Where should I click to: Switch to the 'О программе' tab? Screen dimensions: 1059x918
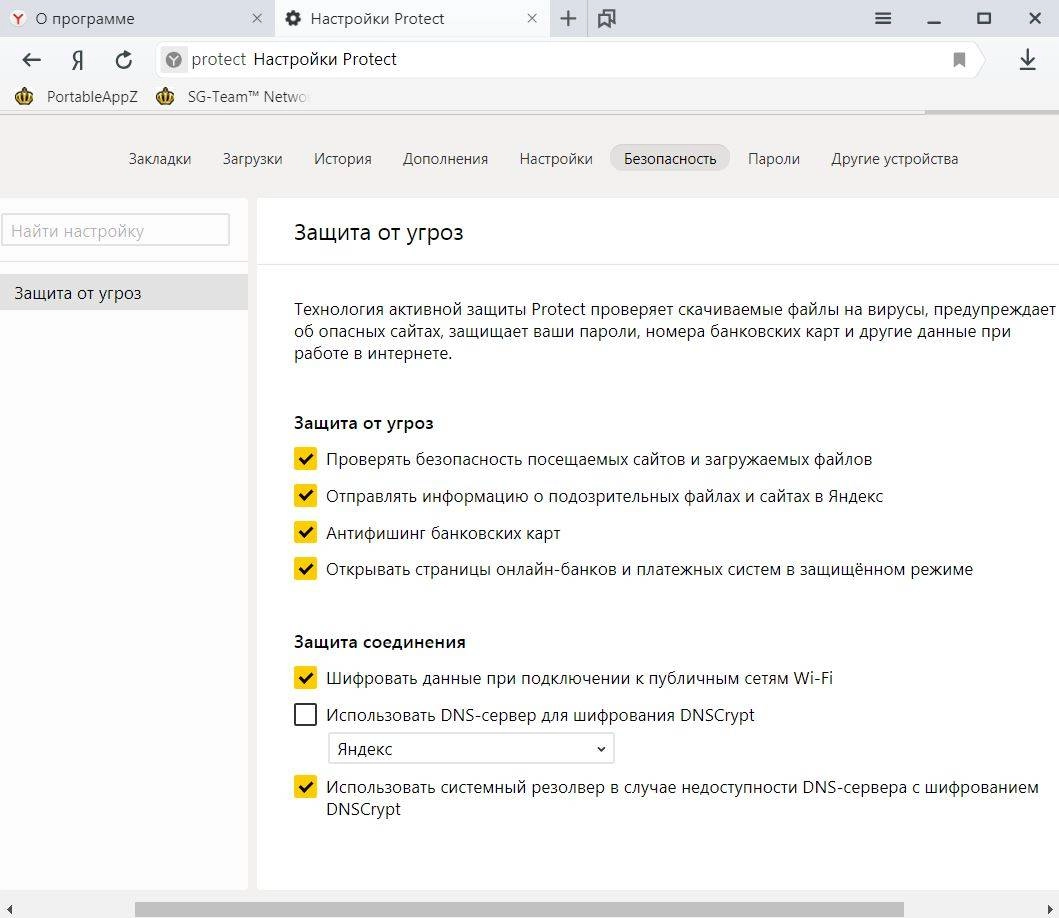(137, 18)
